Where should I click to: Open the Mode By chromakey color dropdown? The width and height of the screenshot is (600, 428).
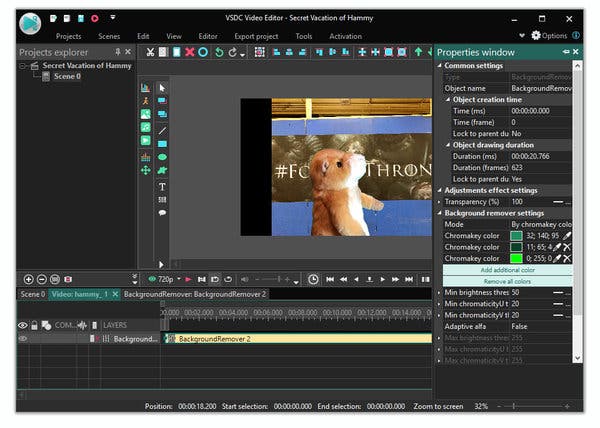pos(541,225)
